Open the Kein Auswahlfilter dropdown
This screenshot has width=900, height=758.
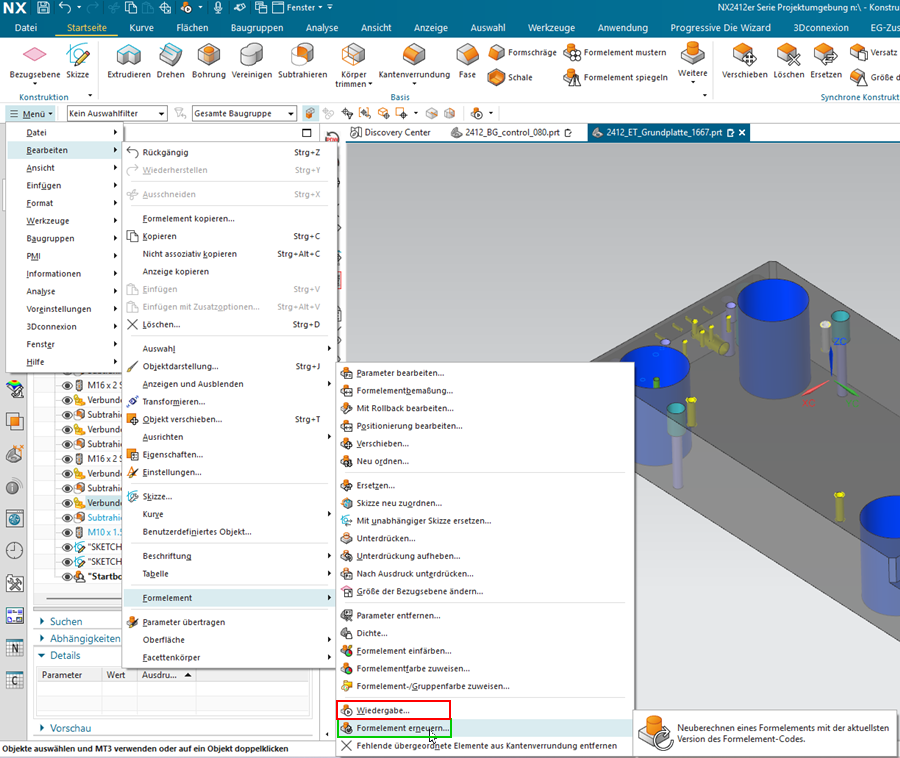(x=161, y=114)
